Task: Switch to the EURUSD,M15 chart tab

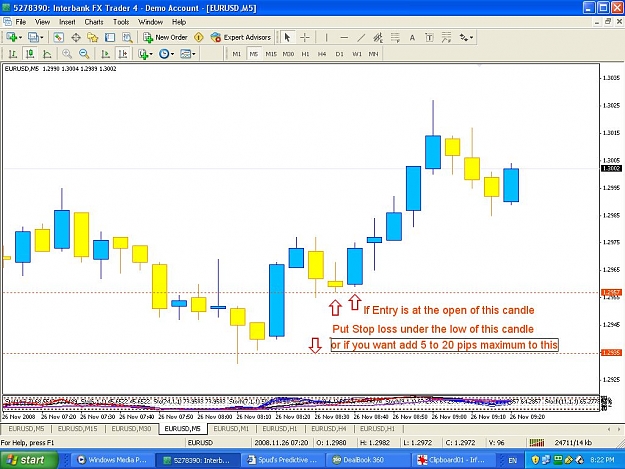Action: tap(77, 429)
